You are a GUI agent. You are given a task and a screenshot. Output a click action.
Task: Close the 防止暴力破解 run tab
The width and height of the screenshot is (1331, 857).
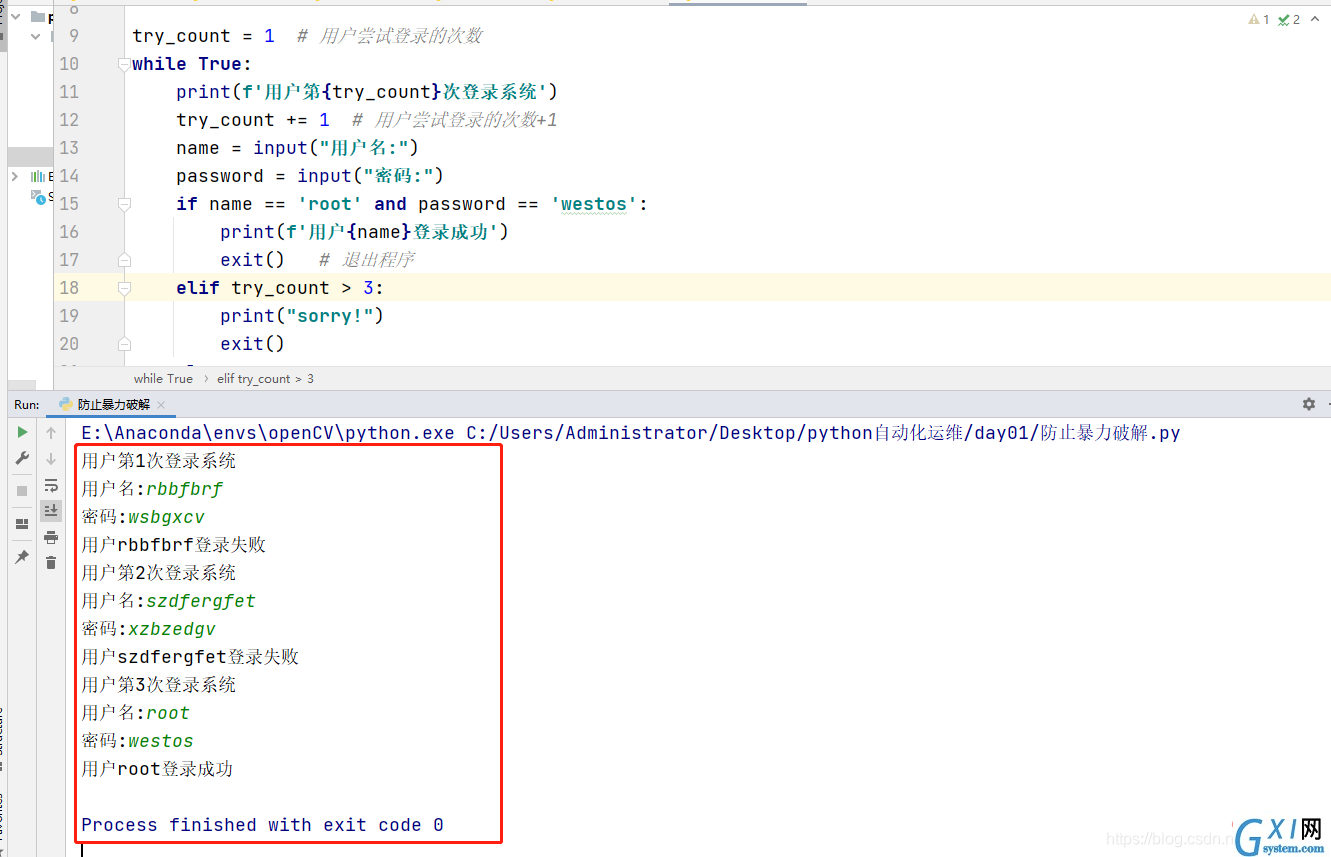160,405
